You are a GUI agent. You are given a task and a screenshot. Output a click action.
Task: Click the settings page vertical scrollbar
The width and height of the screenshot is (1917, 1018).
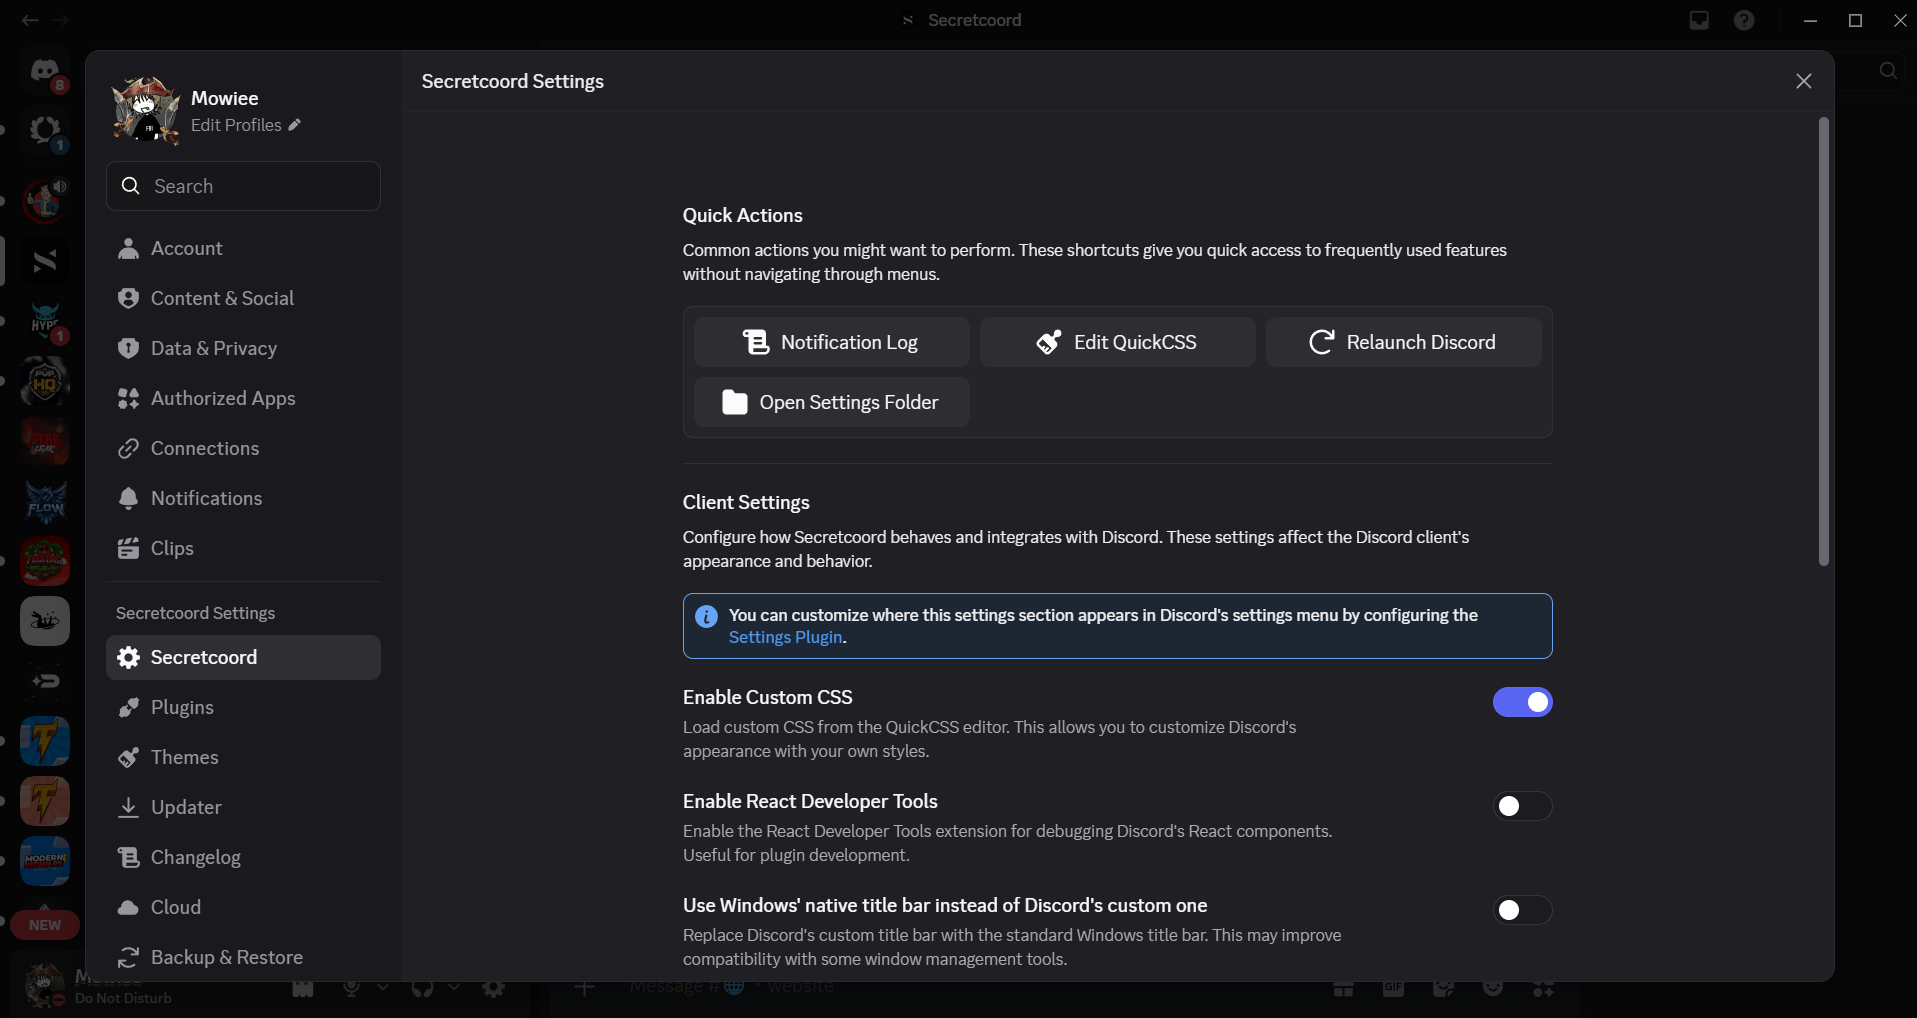pos(1823,342)
